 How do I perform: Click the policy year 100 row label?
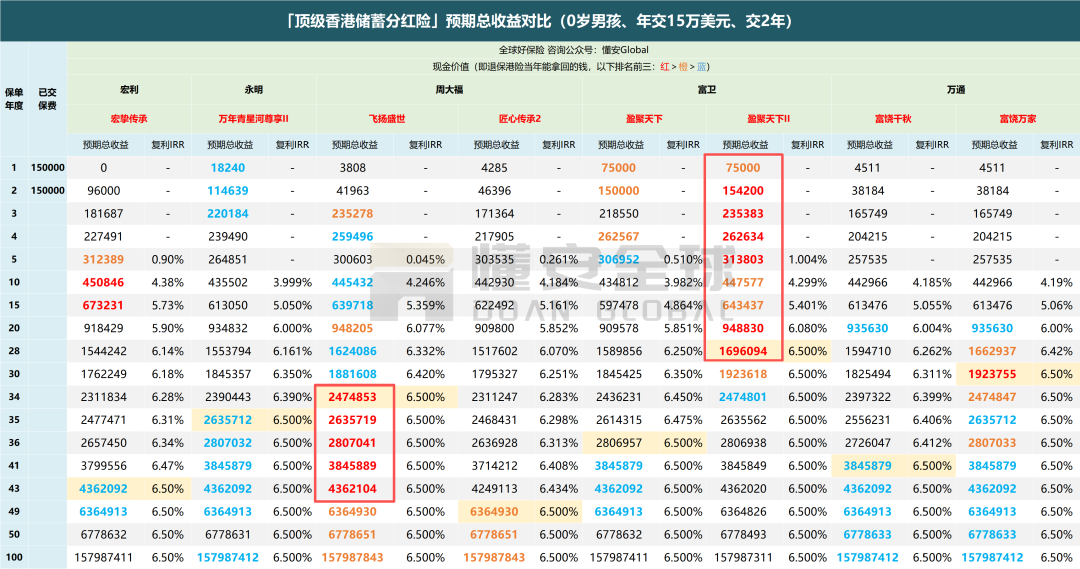pyautogui.click(x=14, y=557)
